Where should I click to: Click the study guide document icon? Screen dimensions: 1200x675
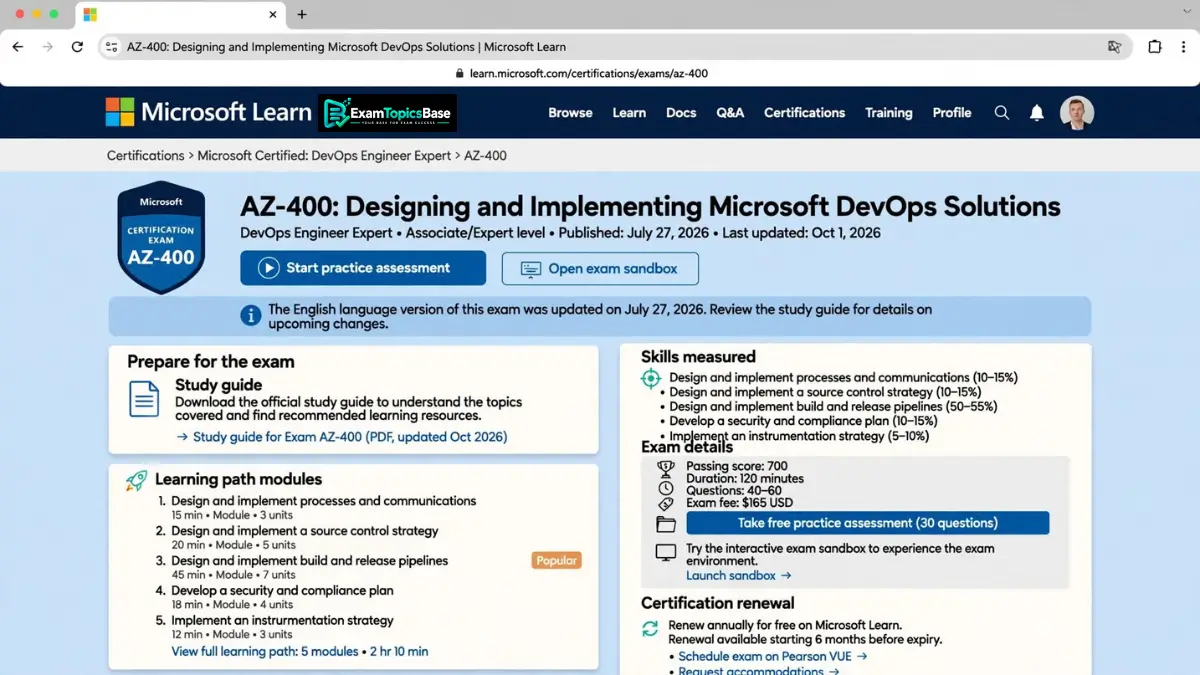144,399
